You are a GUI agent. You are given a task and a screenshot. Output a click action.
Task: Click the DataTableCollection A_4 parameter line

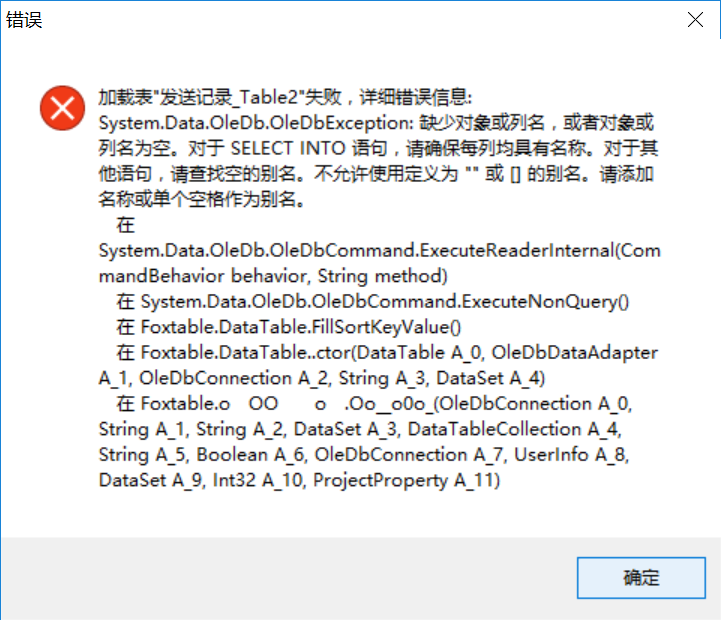click(x=360, y=429)
